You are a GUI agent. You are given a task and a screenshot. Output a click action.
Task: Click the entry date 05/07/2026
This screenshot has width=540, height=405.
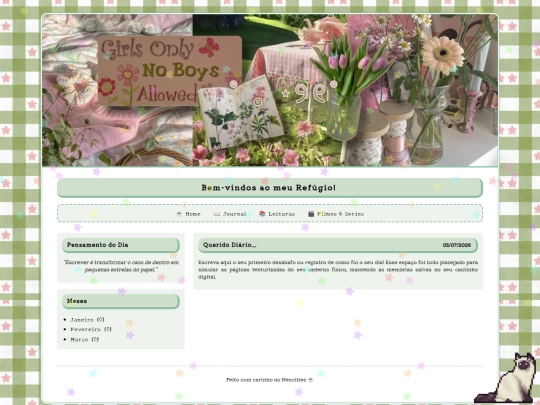(x=457, y=245)
